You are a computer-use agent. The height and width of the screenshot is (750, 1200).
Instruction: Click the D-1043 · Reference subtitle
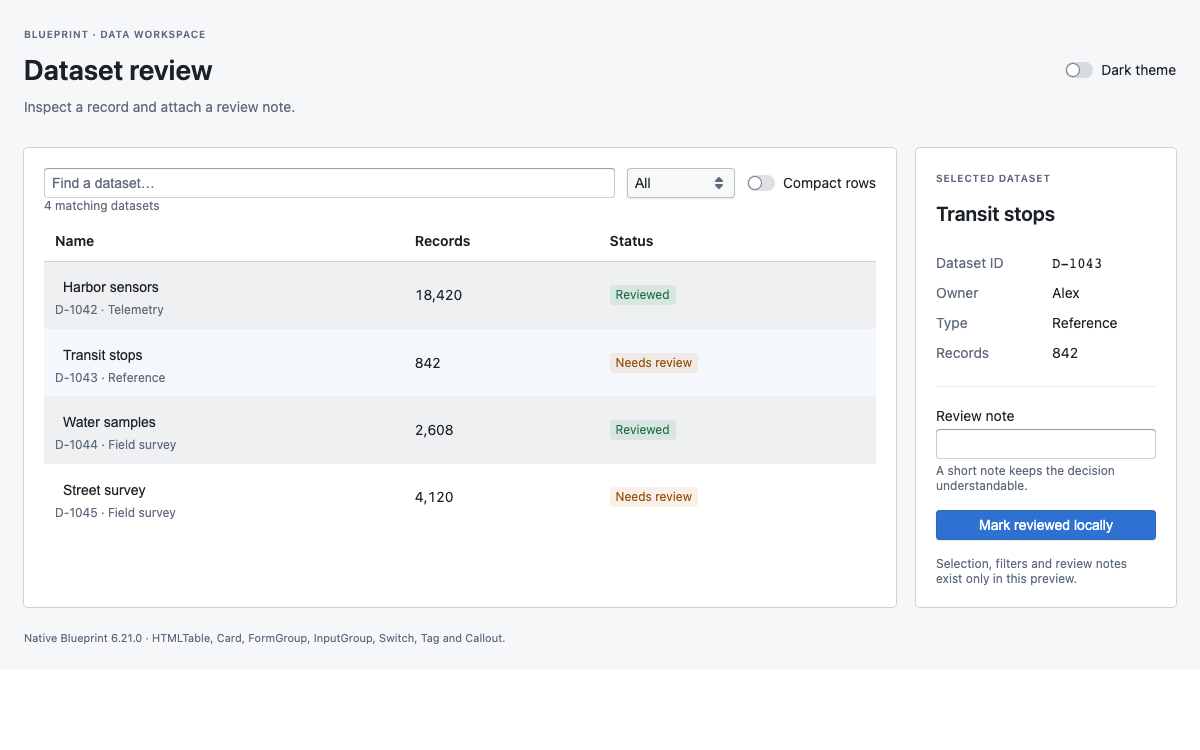pyautogui.click(x=110, y=378)
